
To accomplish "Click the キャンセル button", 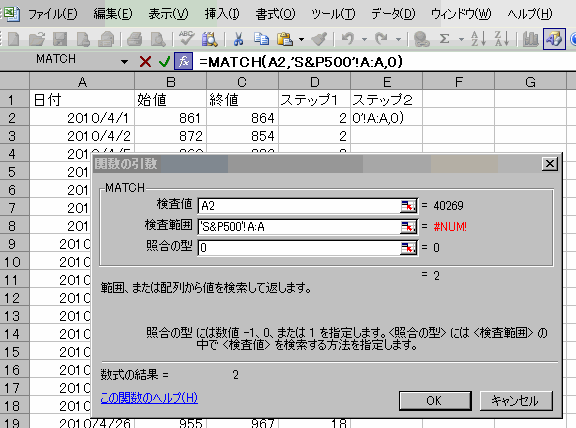I will [x=516, y=400].
